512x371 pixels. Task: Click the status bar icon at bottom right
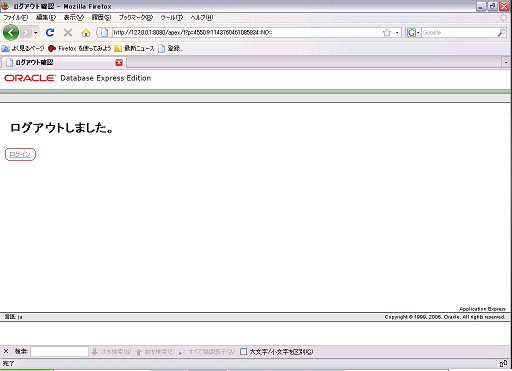pyautogui.click(x=503, y=364)
